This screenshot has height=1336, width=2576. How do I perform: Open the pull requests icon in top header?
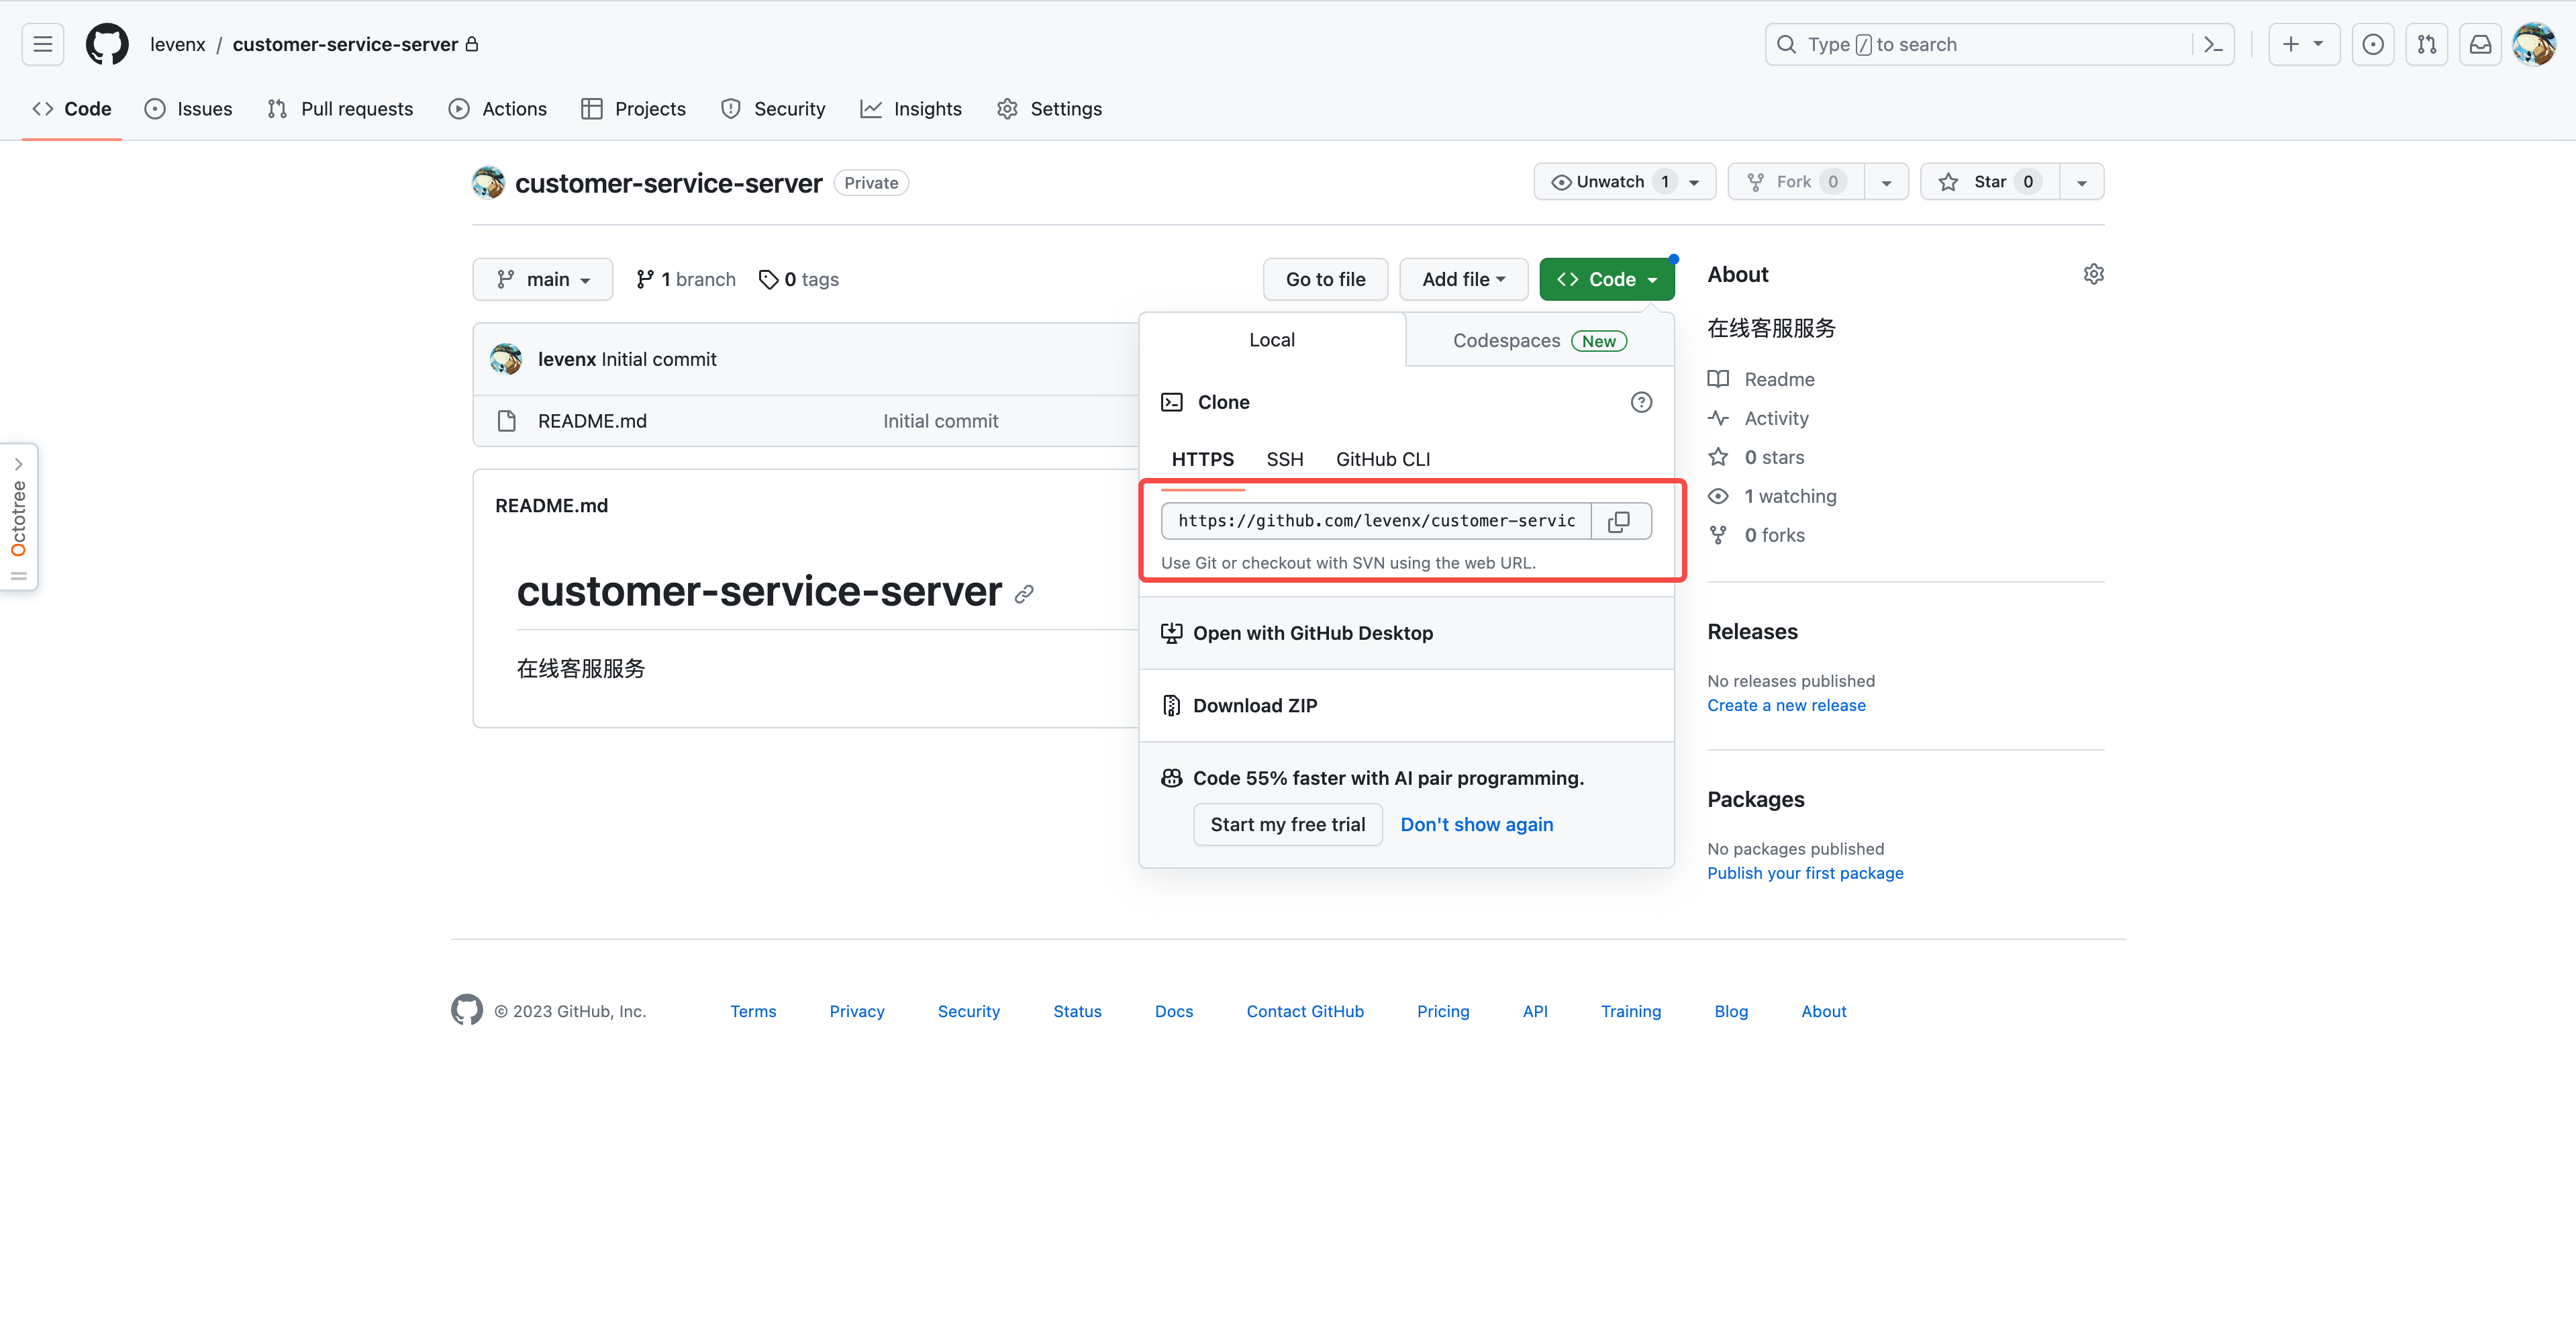2426,44
